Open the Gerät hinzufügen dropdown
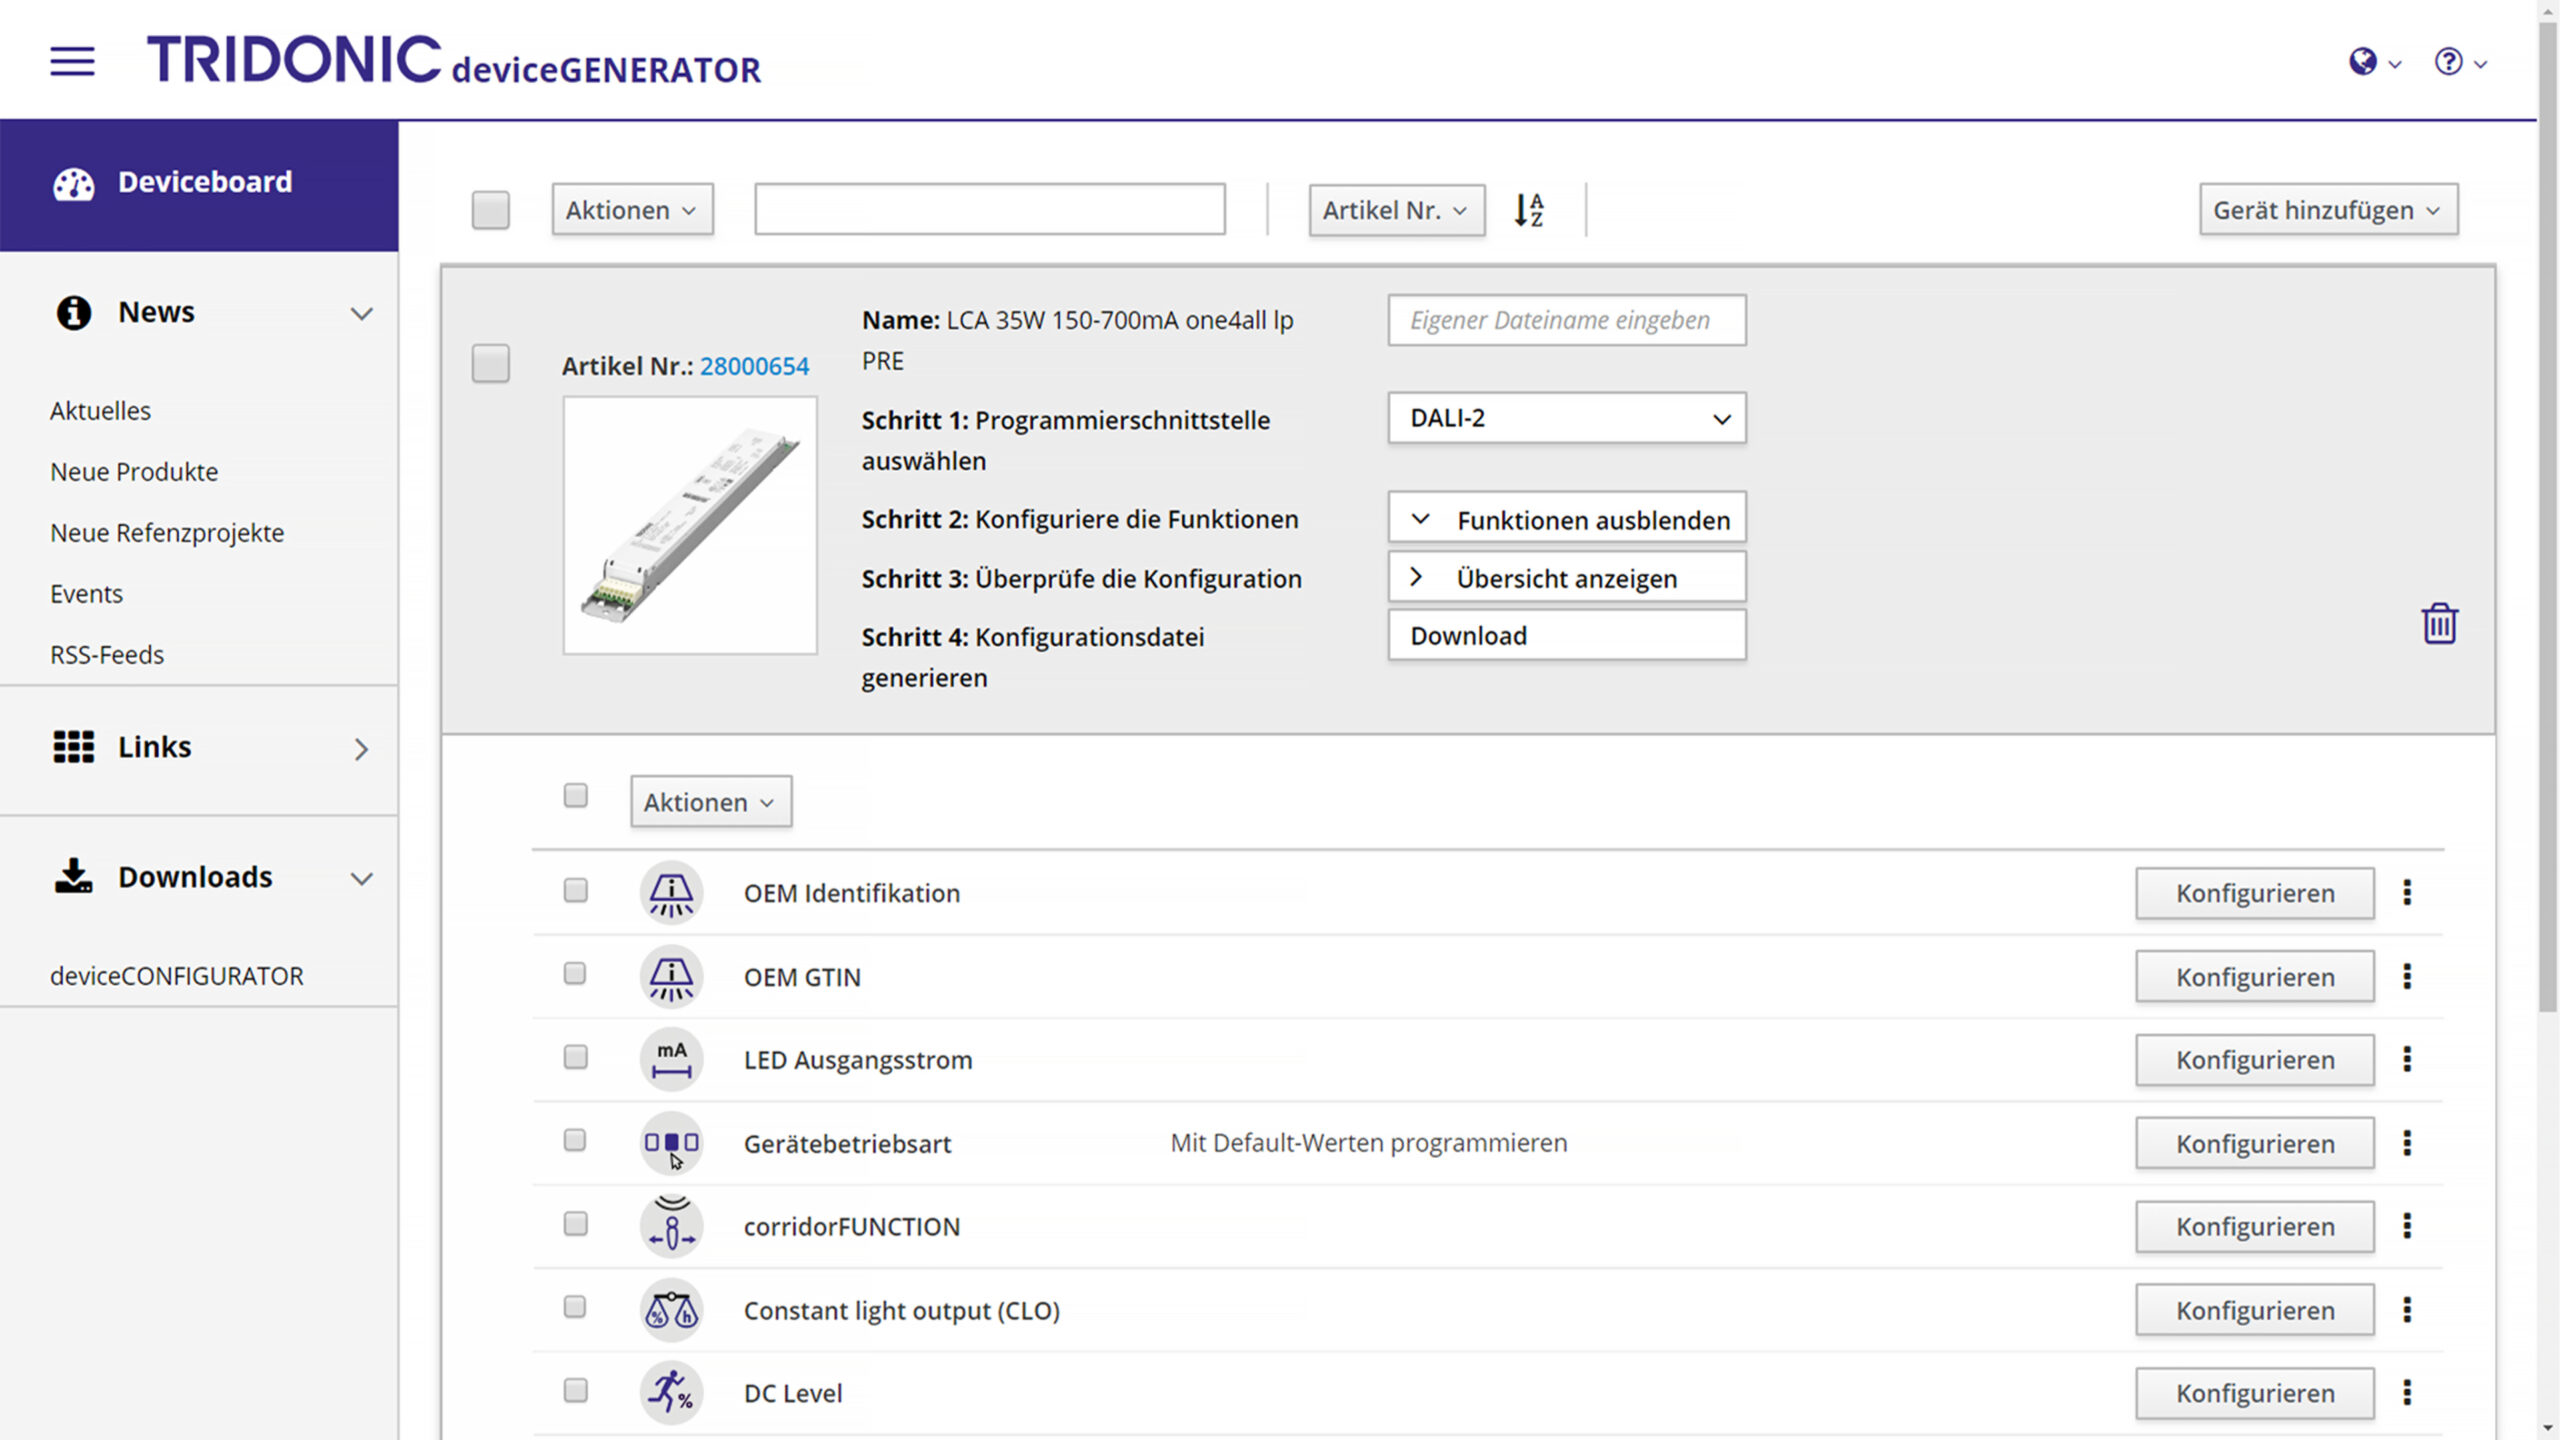The height and width of the screenshot is (1440, 2560). click(2328, 210)
